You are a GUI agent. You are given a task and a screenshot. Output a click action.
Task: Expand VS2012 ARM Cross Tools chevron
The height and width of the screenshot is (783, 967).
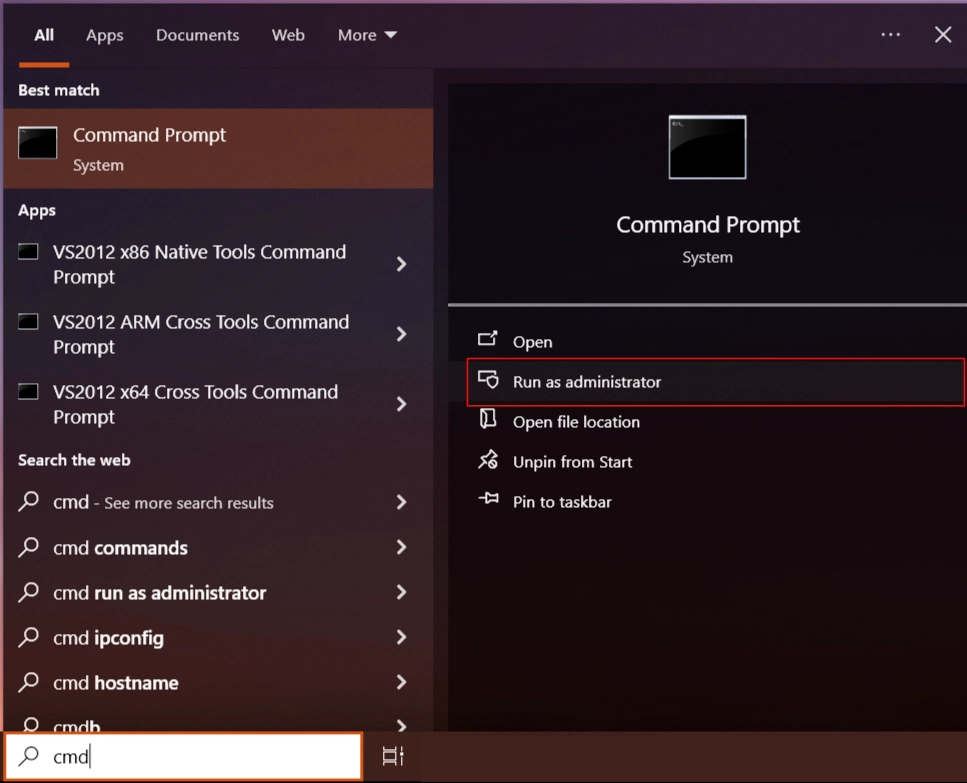click(x=401, y=334)
